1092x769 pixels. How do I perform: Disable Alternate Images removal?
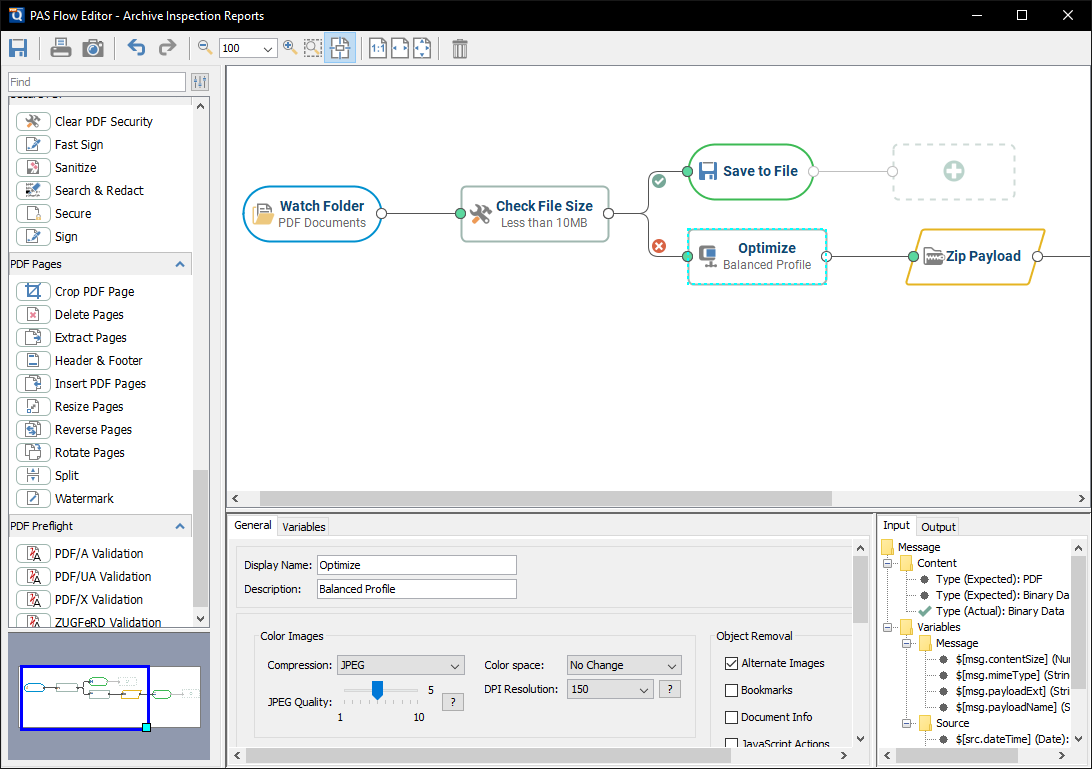click(733, 662)
